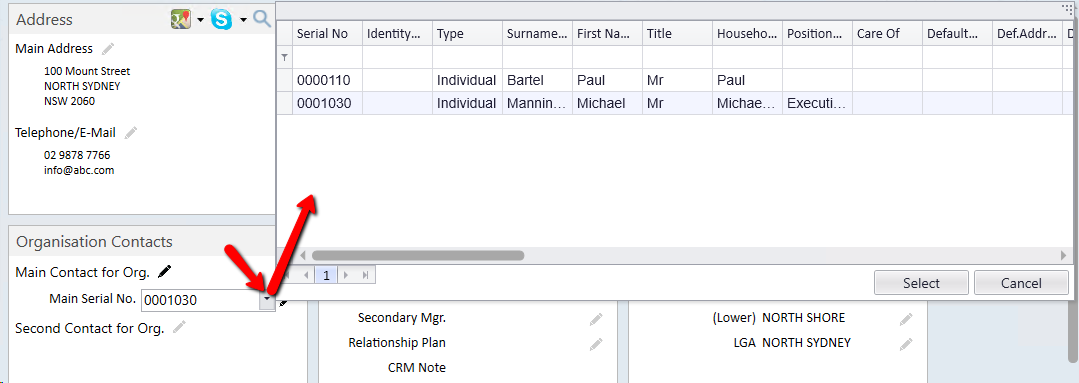
Task: Edit Main Contact for Org. pencil icon
Action: [164, 272]
